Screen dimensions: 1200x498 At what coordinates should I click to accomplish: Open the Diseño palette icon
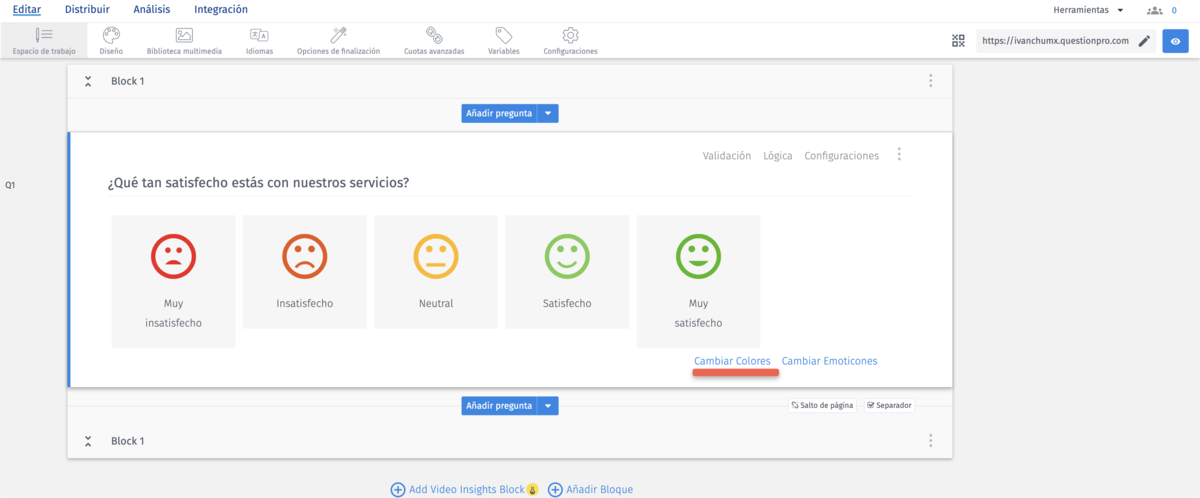click(111, 35)
